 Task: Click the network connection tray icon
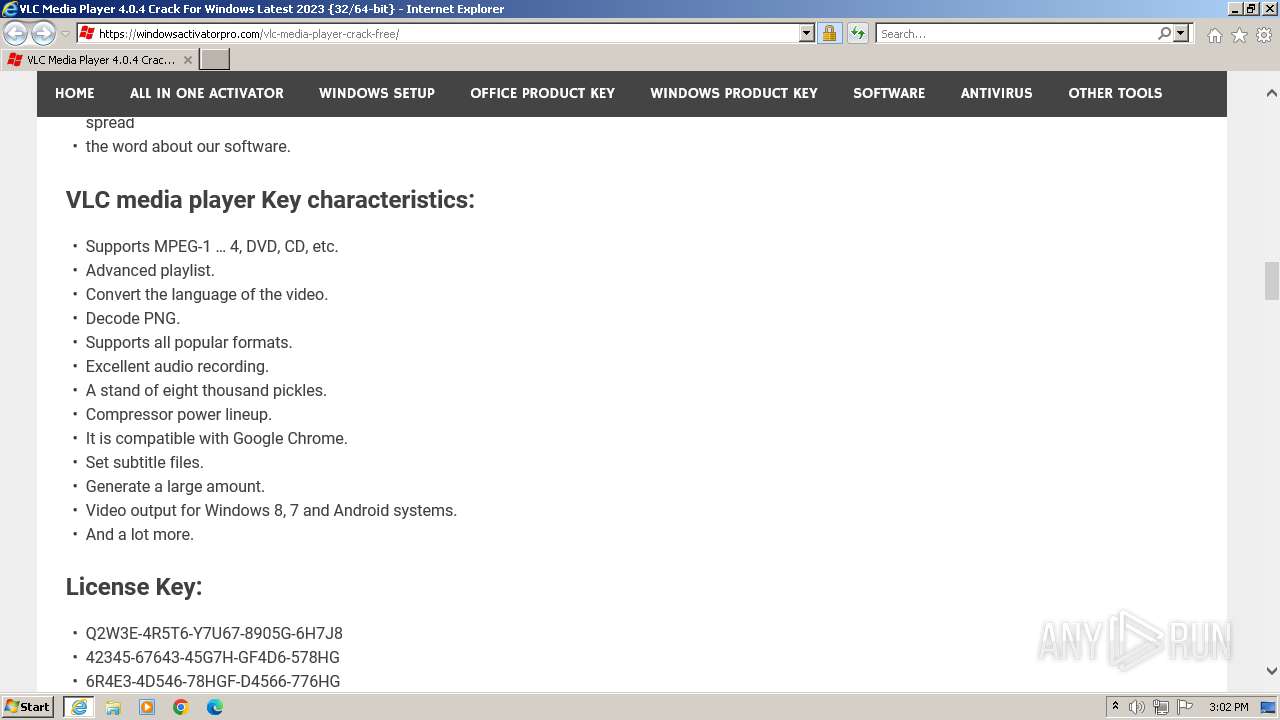point(1161,707)
